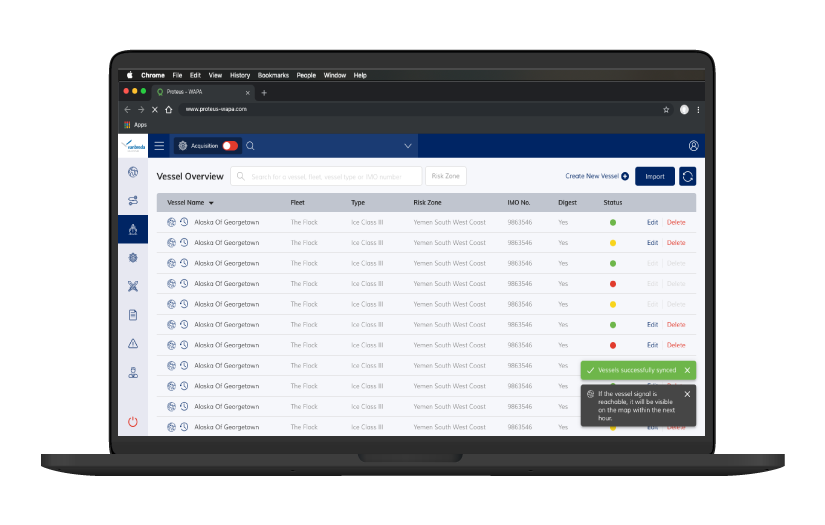Screen dimensions: 825x525
Task: Click the red power logout icon
Action: (133, 421)
